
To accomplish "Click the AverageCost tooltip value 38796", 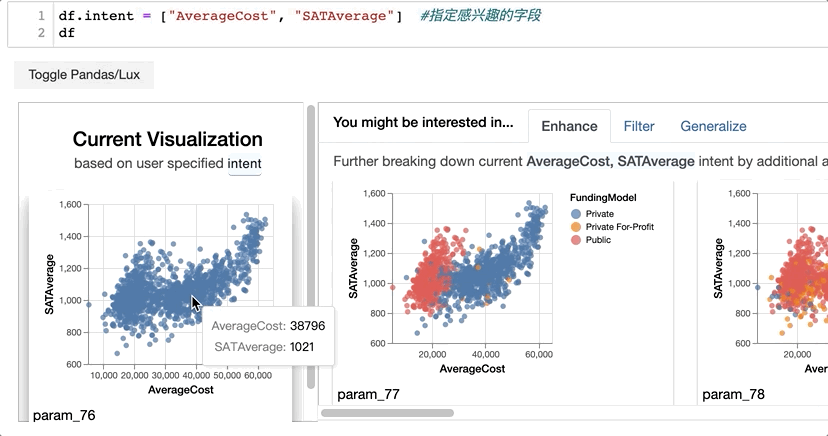I will click(x=308, y=326).
